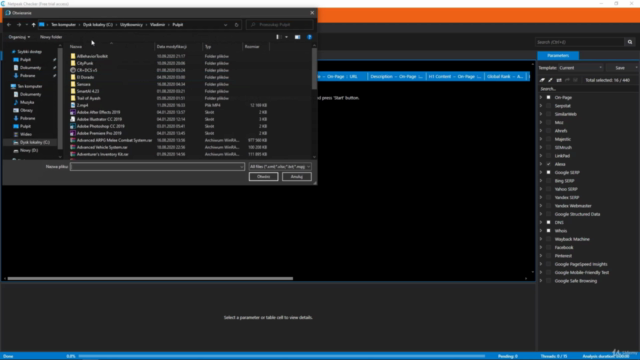The height and width of the screenshot is (360, 640).
Task: Go forward in the file dialog
Action: point(19,25)
